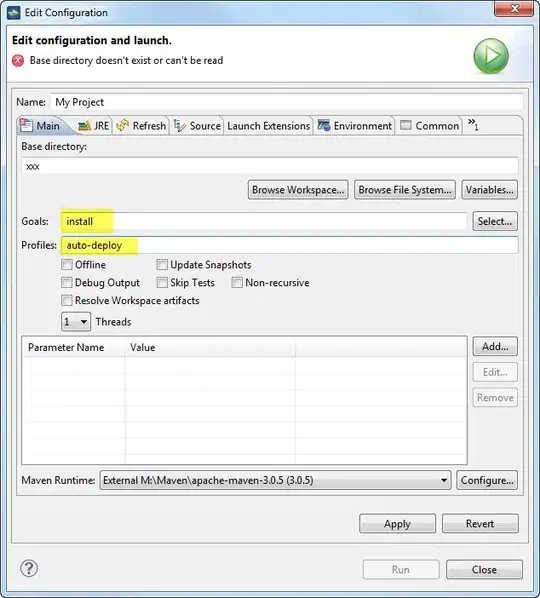The image size is (540, 598).
Task: Click the Browse Workspace button
Action: (x=298, y=190)
